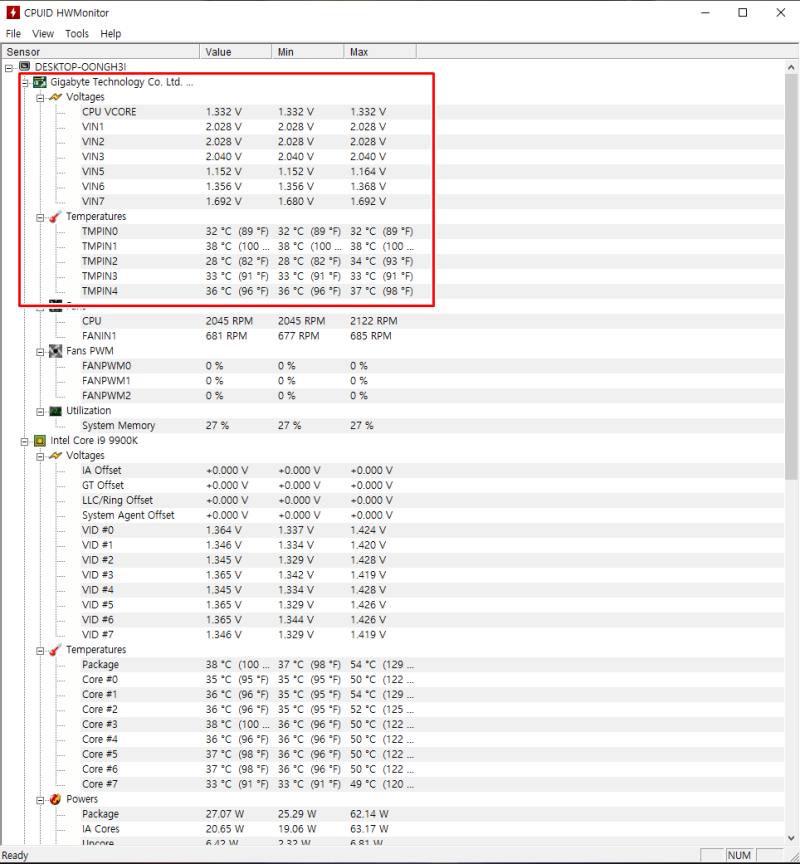
Task: Collapse the Utilization section
Action: click(40, 412)
